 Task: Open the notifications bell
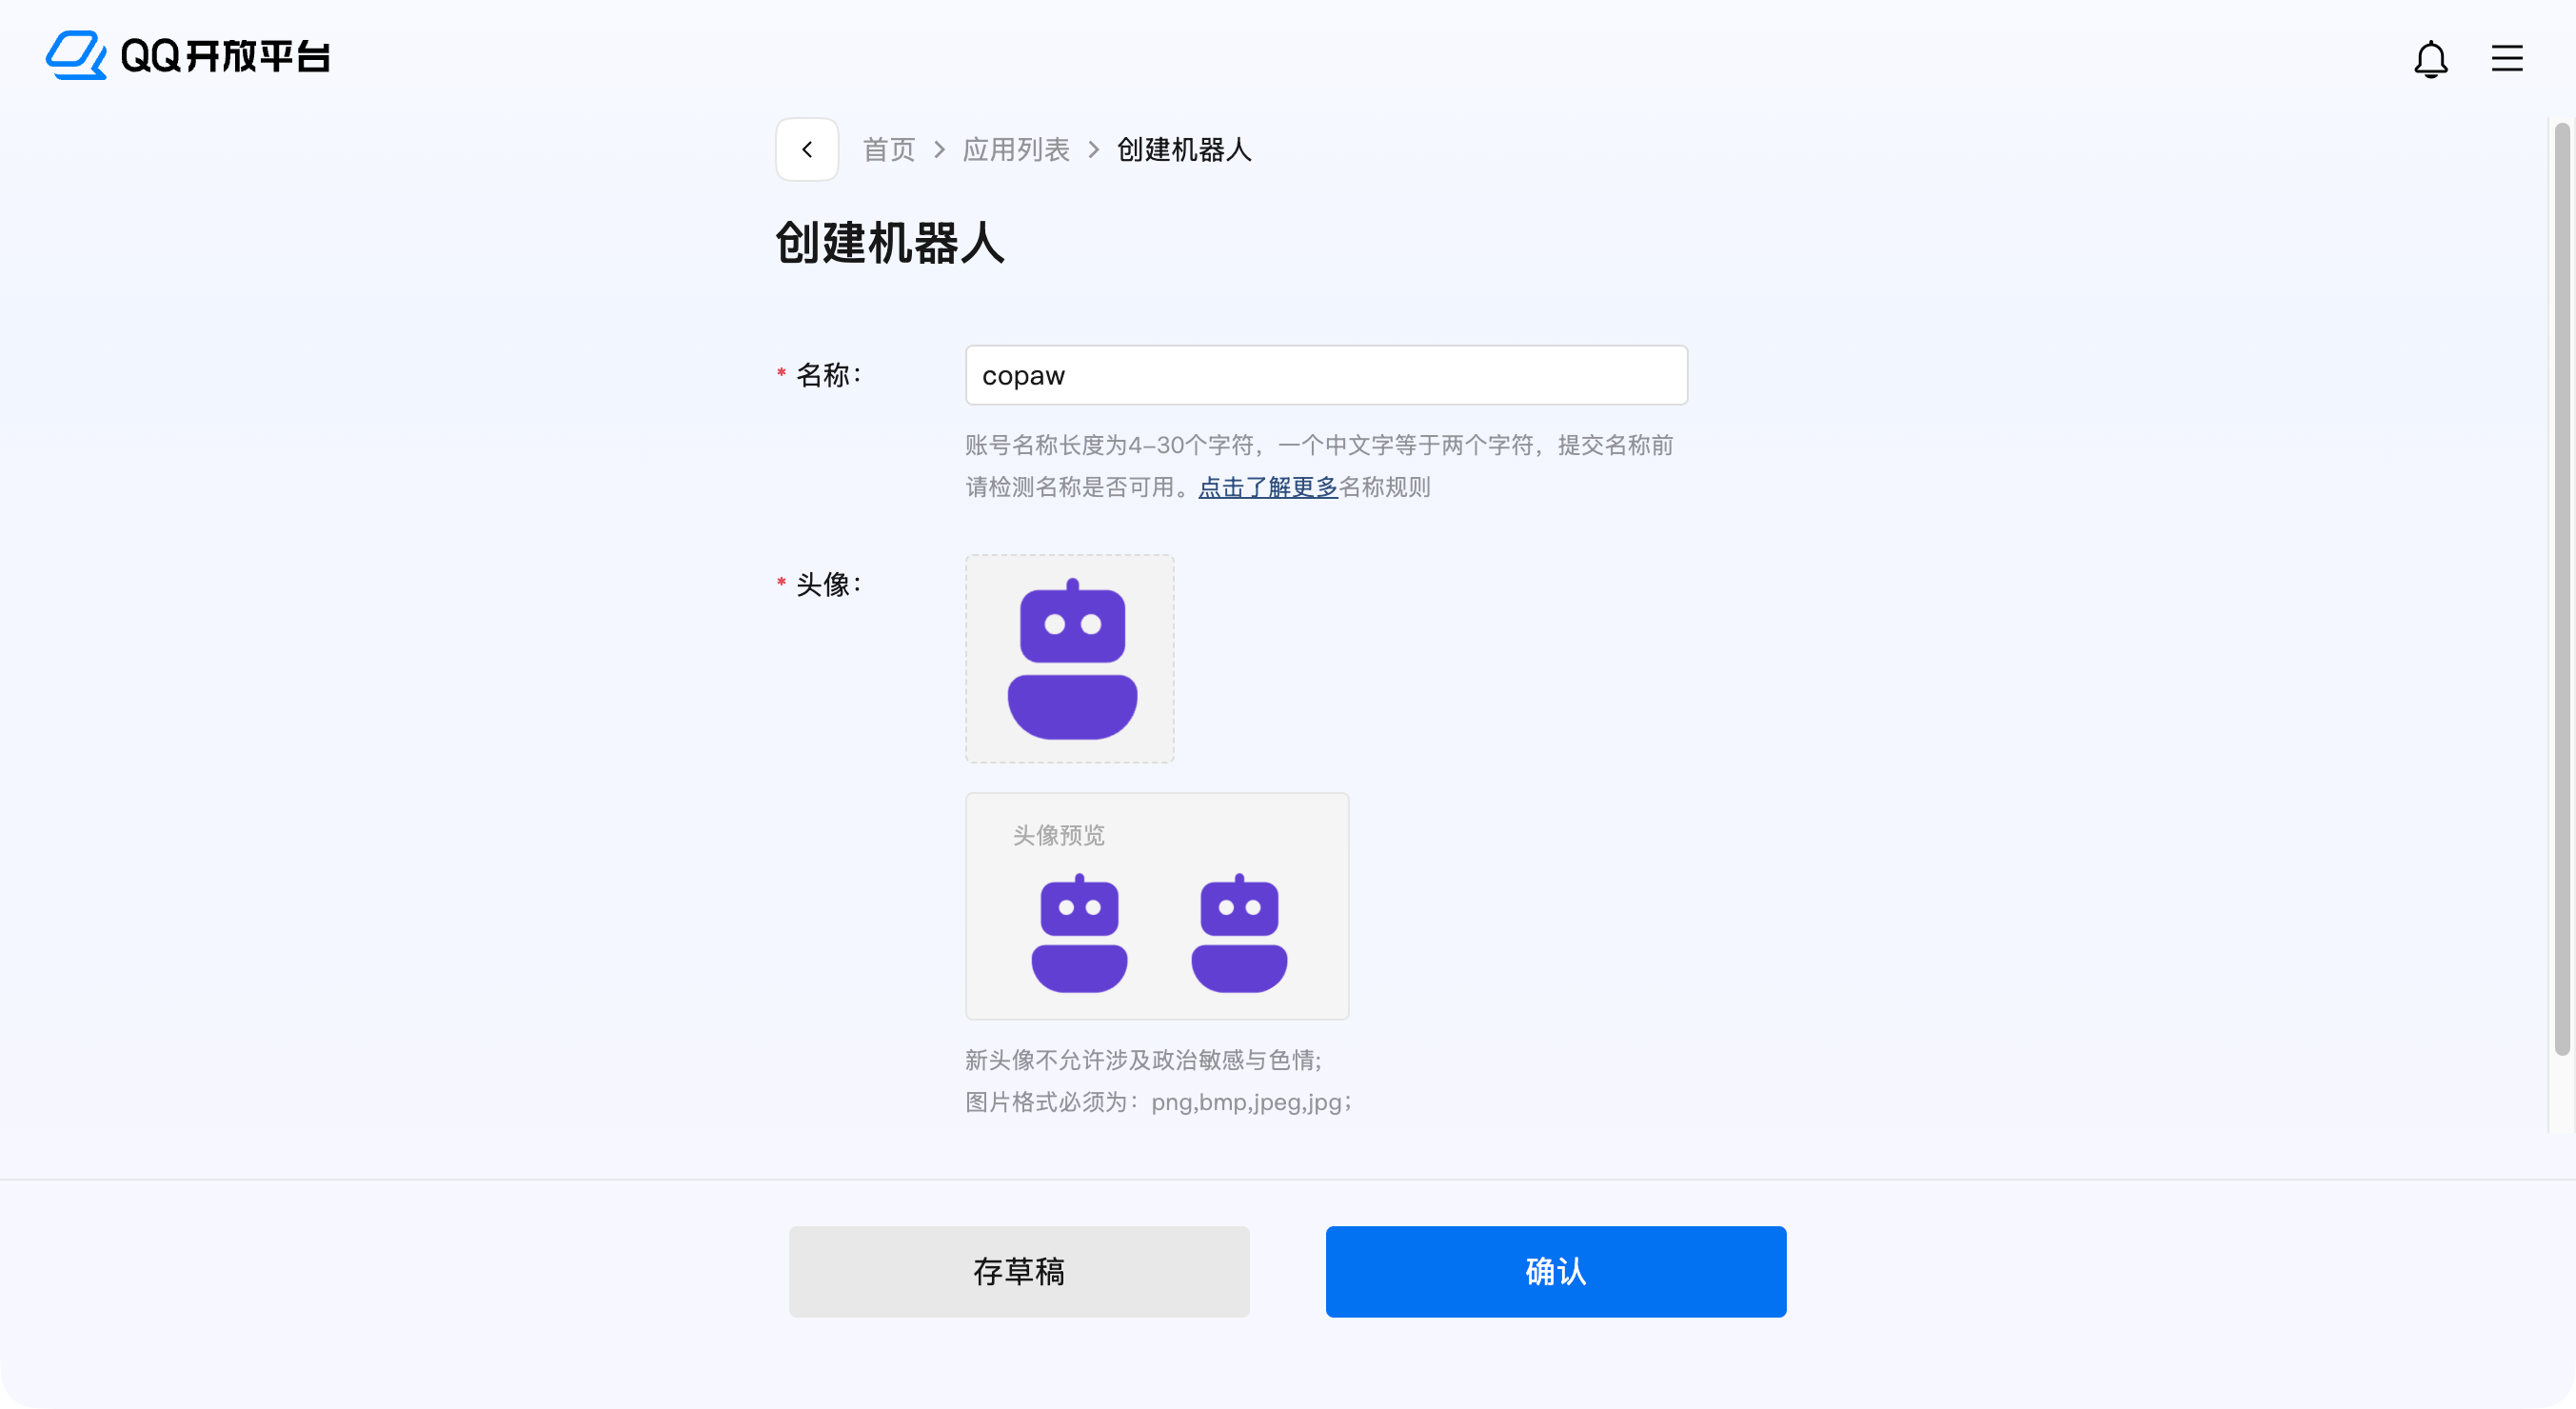(2430, 59)
